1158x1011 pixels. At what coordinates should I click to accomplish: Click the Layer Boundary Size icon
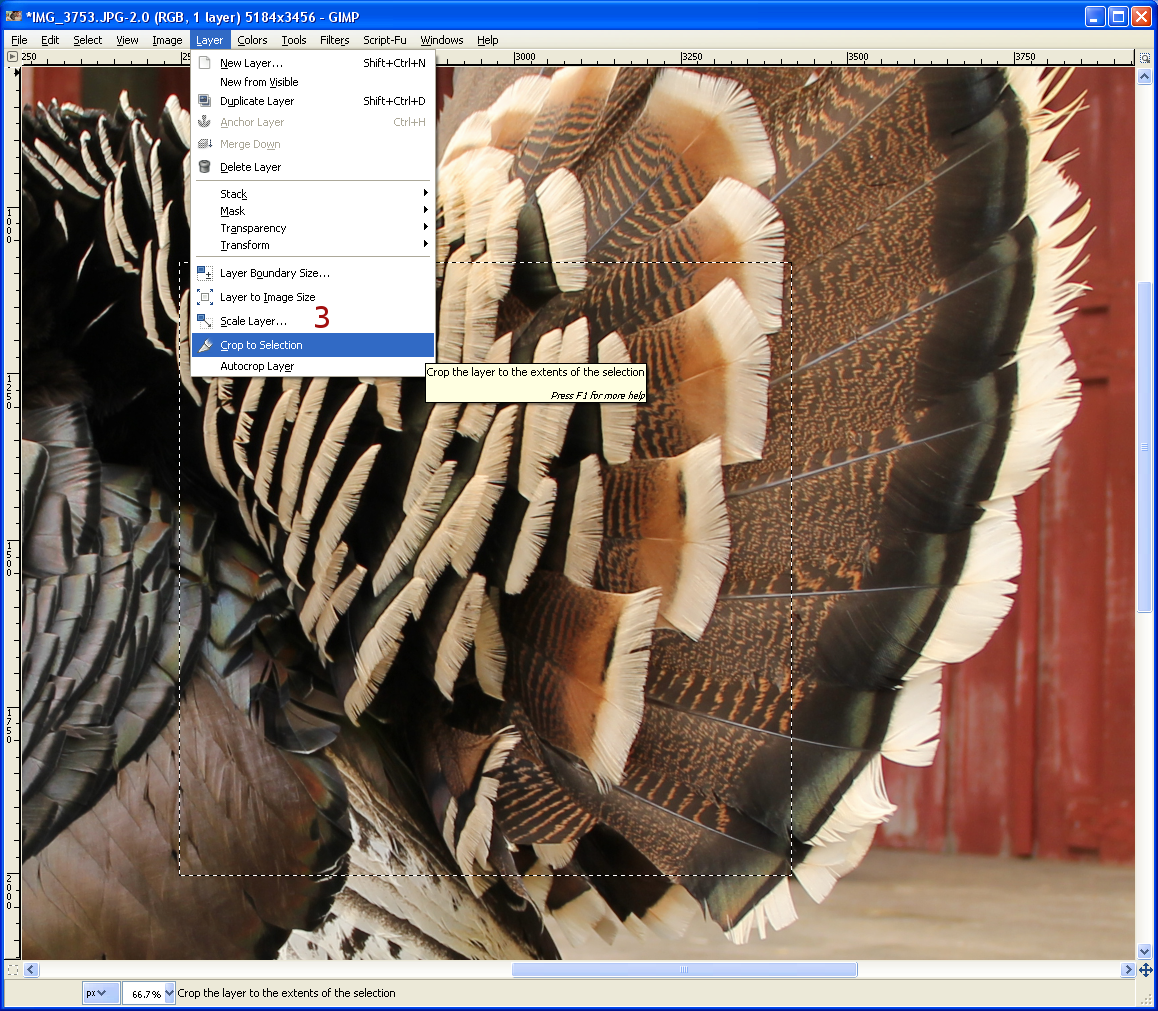[205, 273]
